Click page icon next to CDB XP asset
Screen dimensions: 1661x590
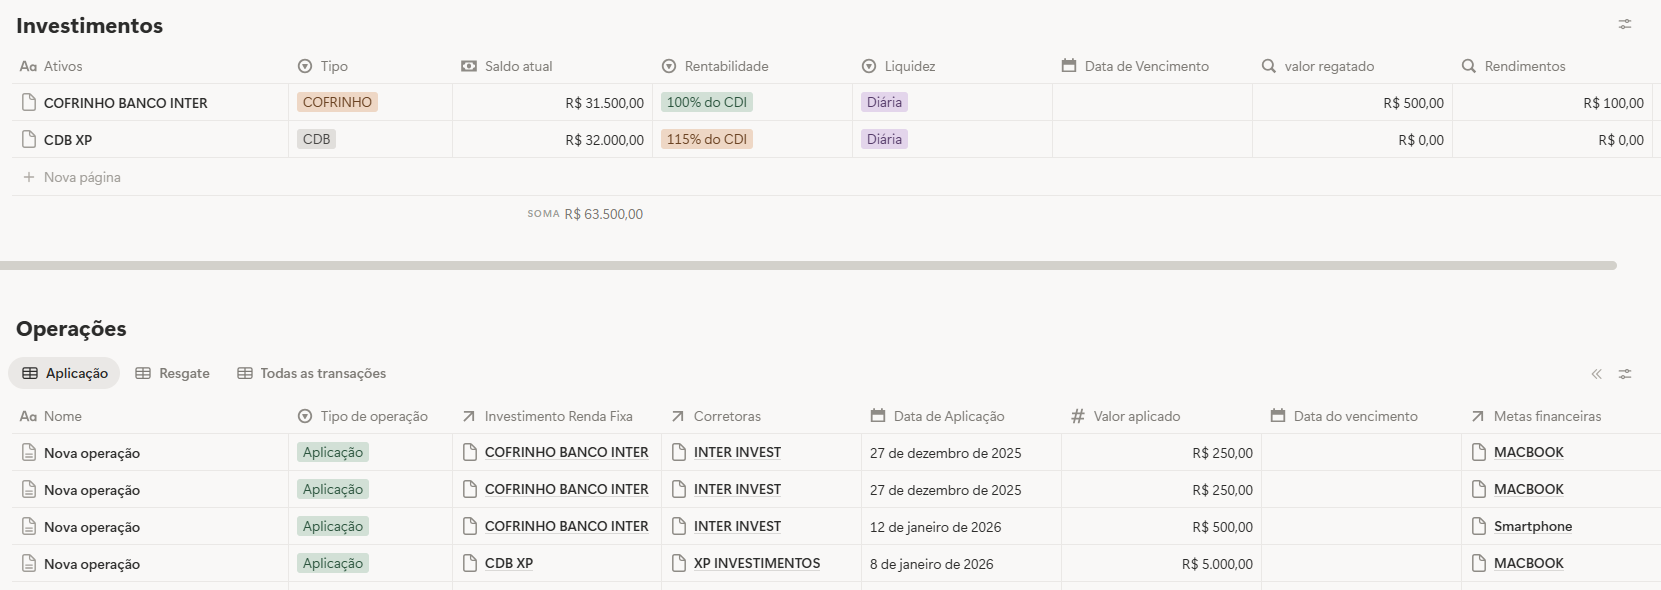pyautogui.click(x=29, y=140)
